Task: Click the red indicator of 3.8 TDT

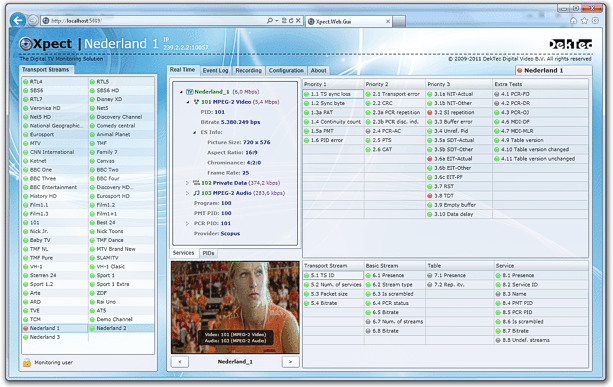Action: pyautogui.click(x=430, y=196)
